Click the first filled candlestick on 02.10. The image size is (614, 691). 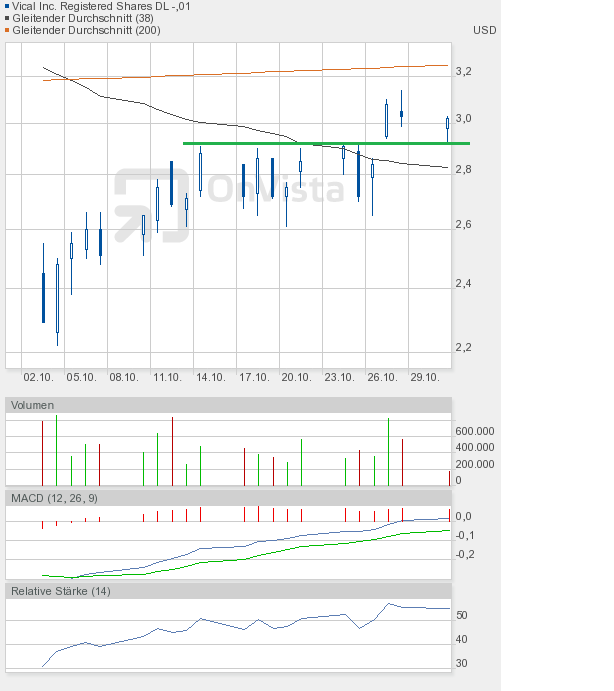click(43, 298)
